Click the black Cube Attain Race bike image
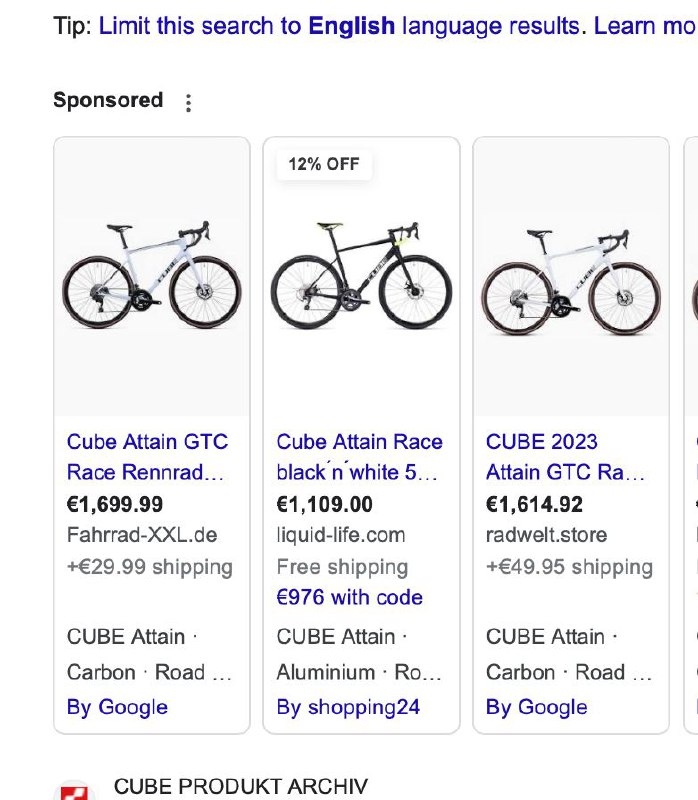 click(x=361, y=278)
